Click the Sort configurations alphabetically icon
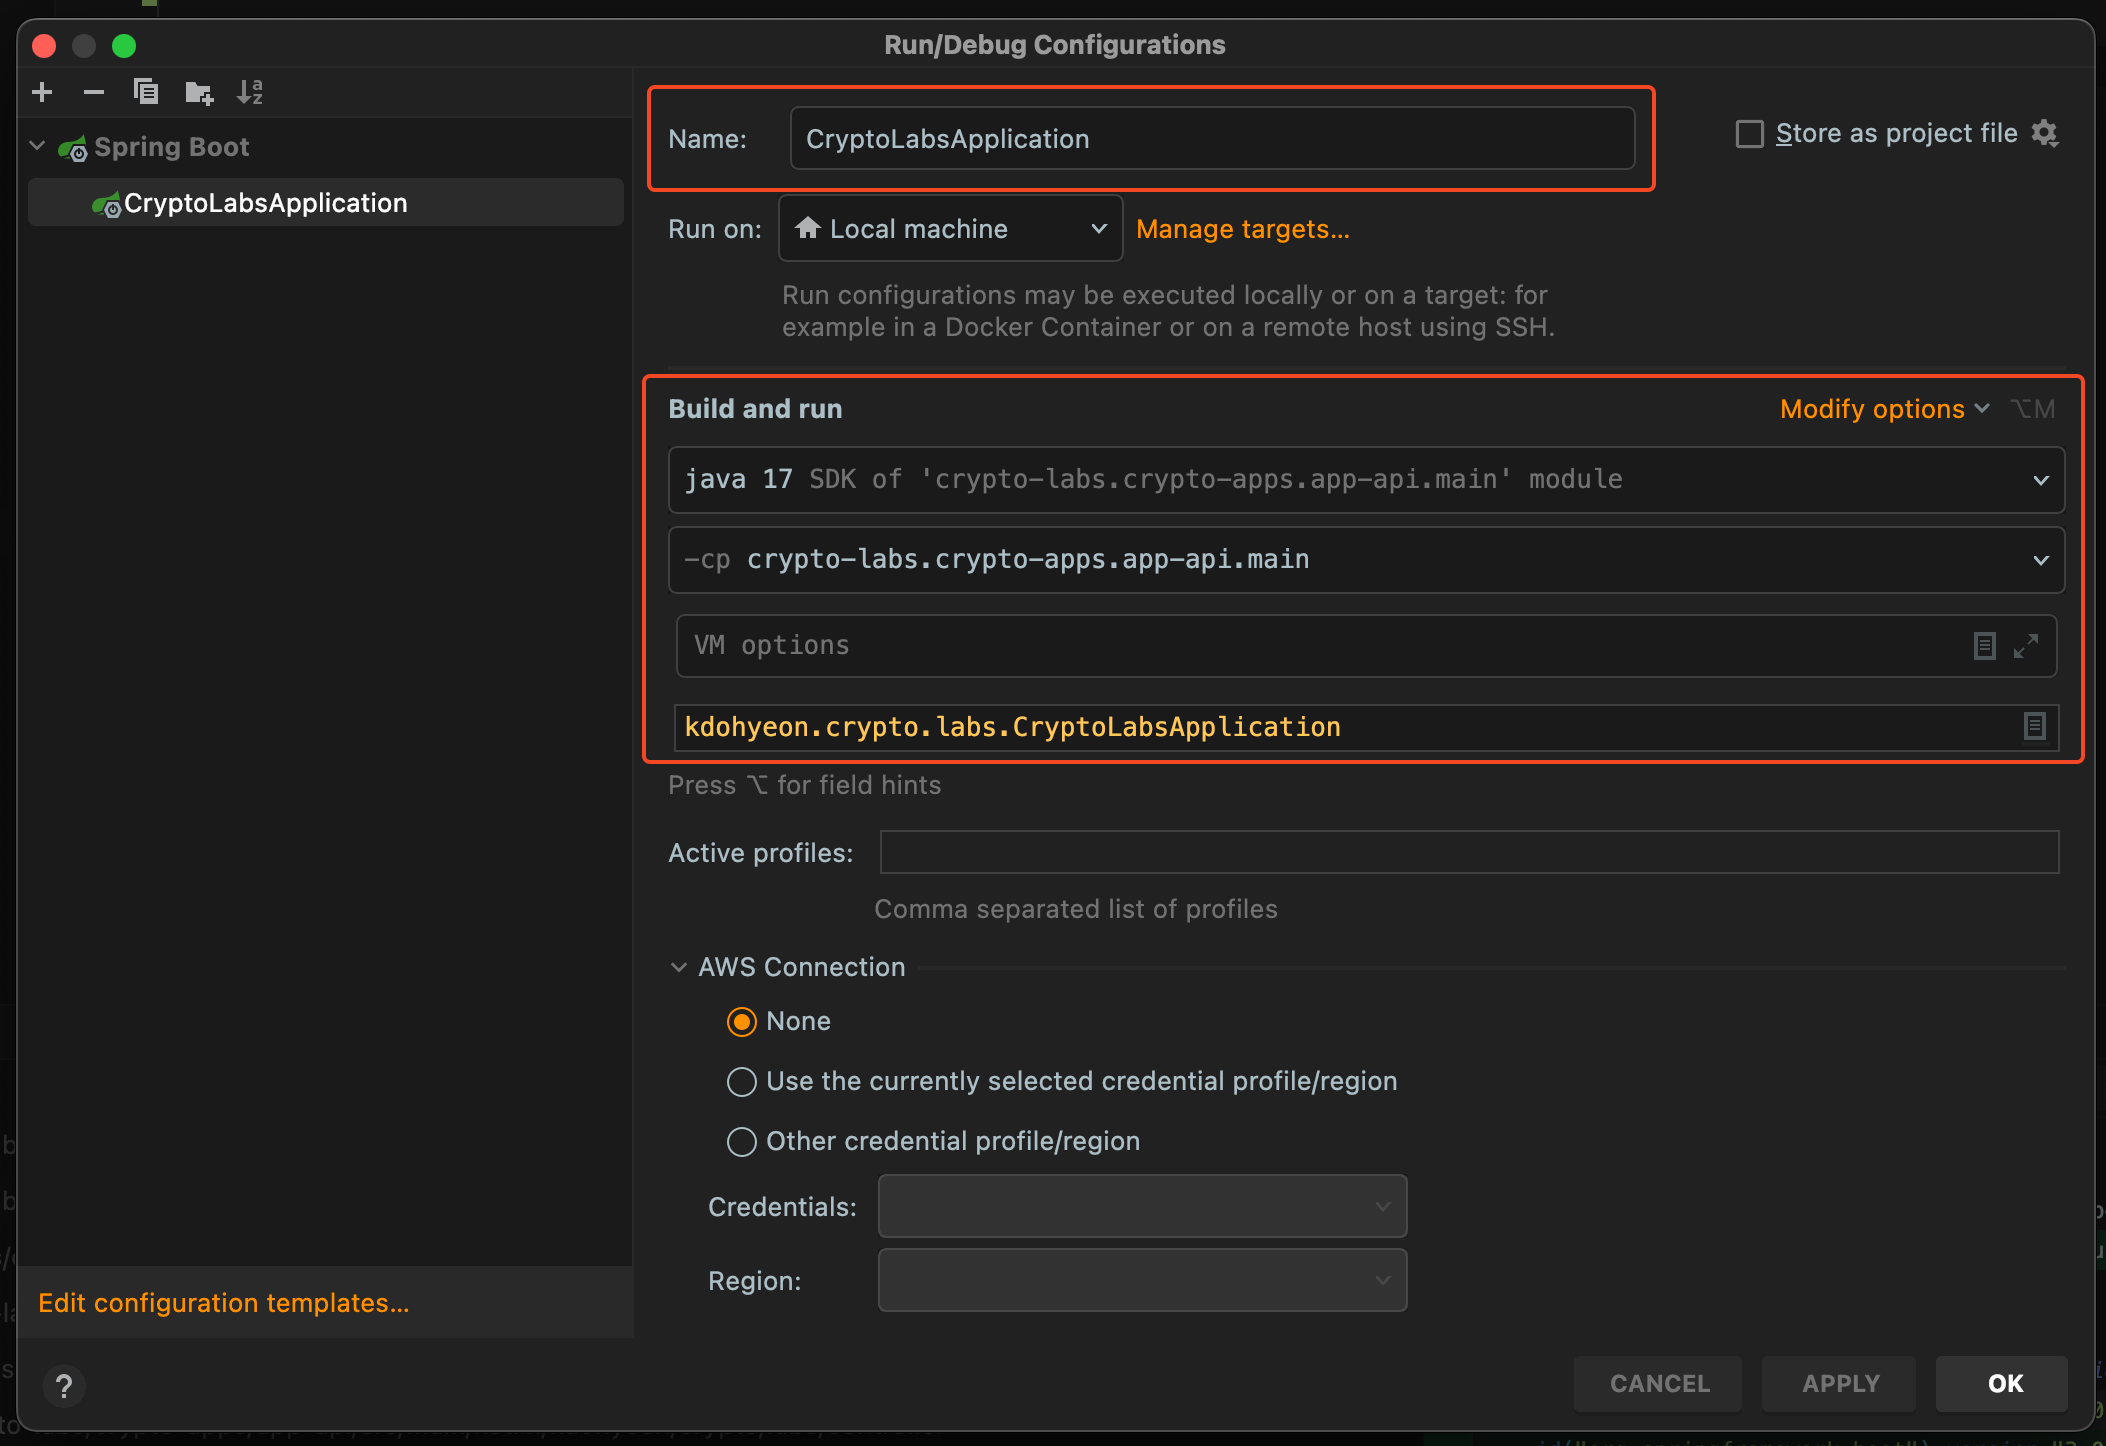This screenshot has width=2106, height=1446. (x=250, y=93)
